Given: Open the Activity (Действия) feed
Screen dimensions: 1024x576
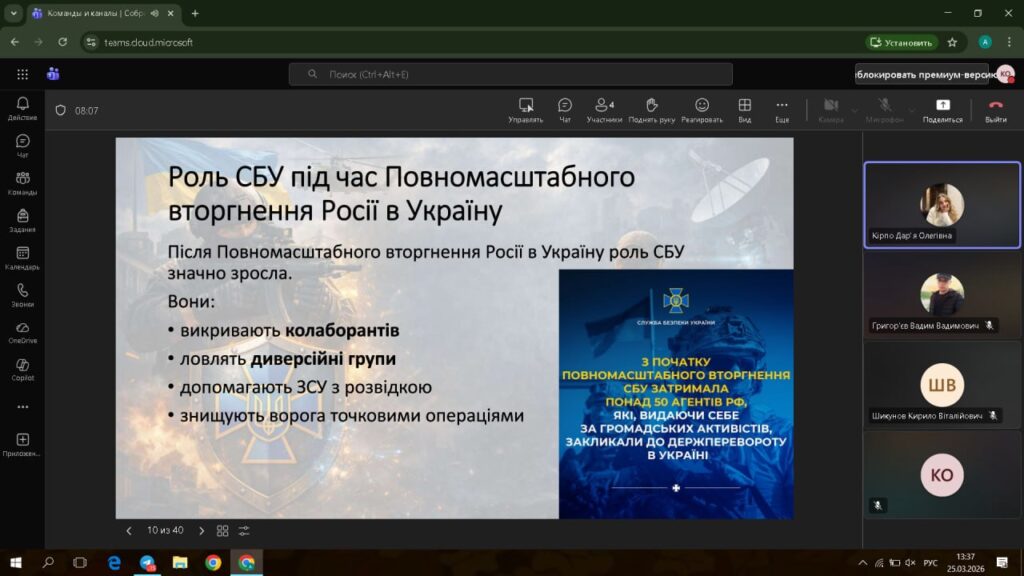Looking at the screenshot, I should pyautogui.click(x=22, y=108).
